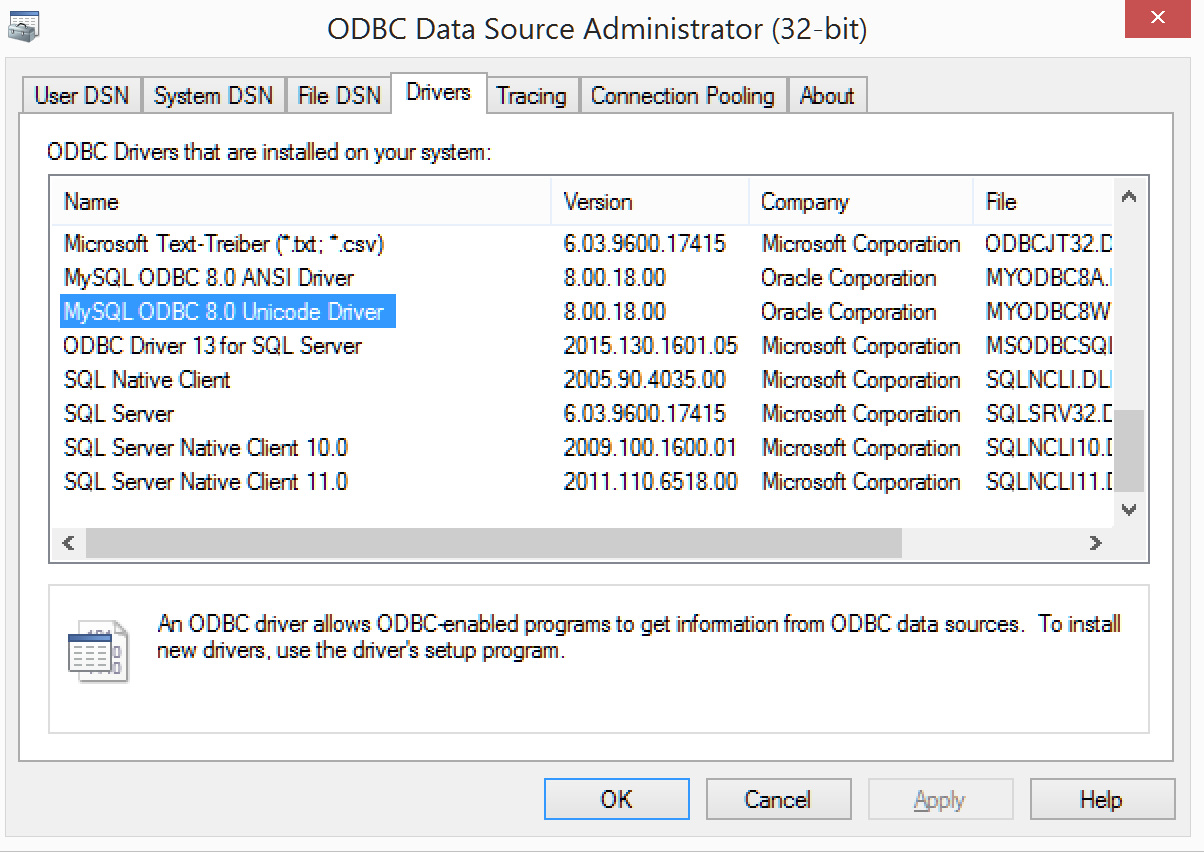
Task: Sort drivers by Name column header
Action: 300,202
